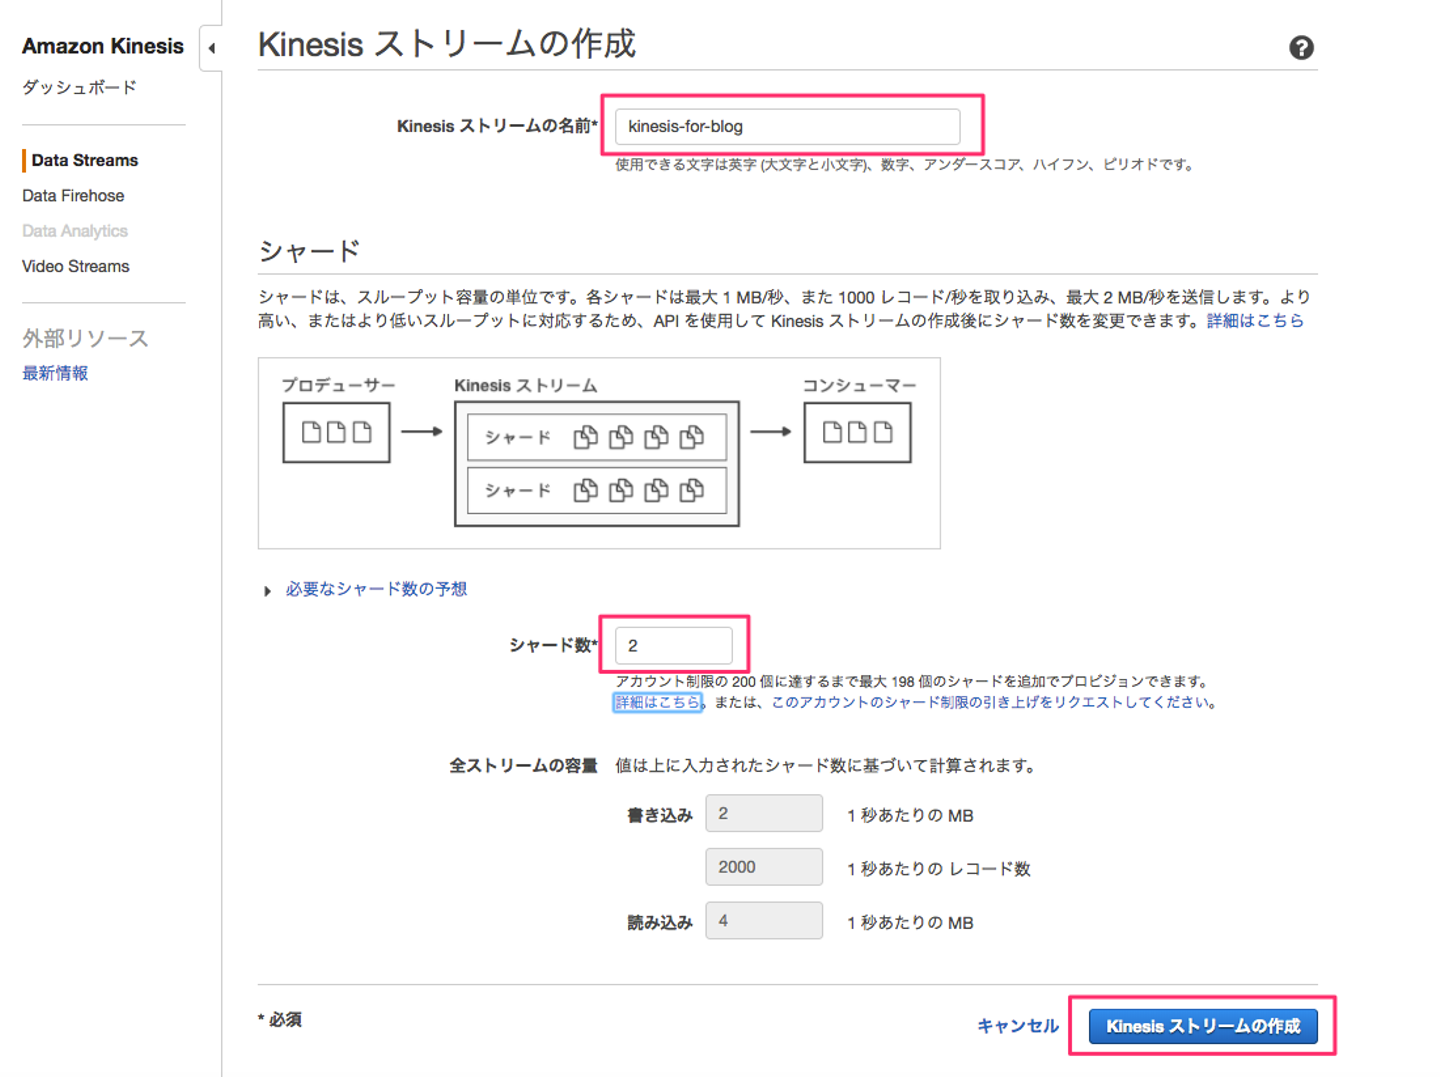Select the 書き込み MB capacity field

pos(764,814)
